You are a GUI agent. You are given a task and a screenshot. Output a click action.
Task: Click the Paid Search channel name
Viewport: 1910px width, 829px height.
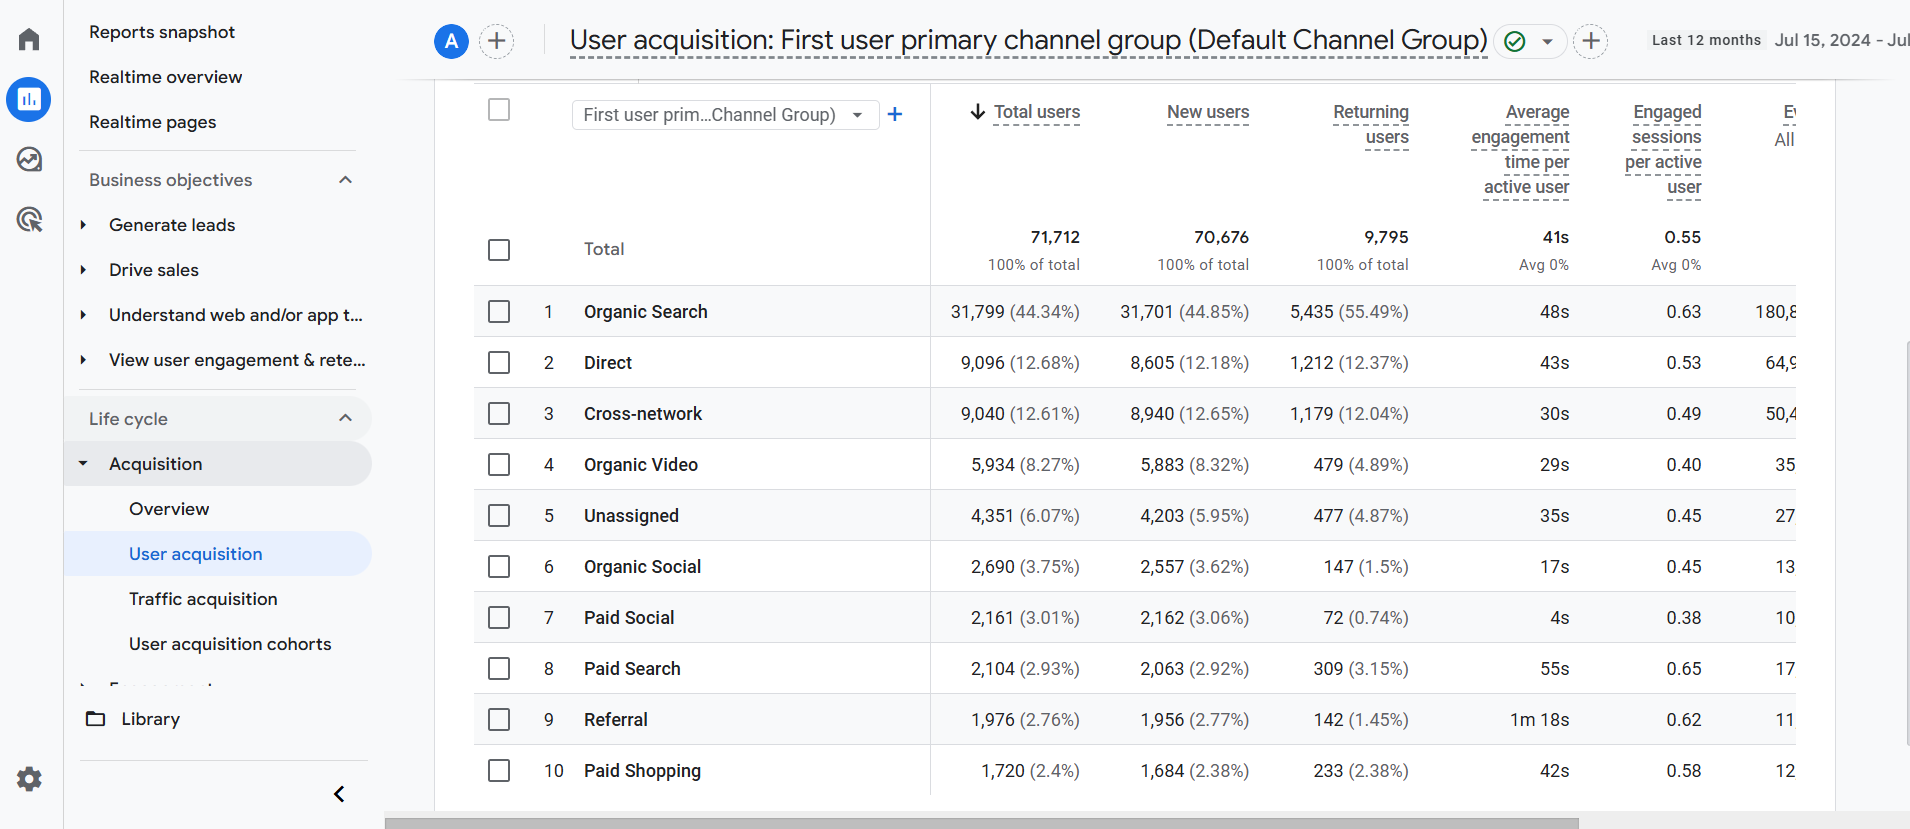[x=632, y=669]
